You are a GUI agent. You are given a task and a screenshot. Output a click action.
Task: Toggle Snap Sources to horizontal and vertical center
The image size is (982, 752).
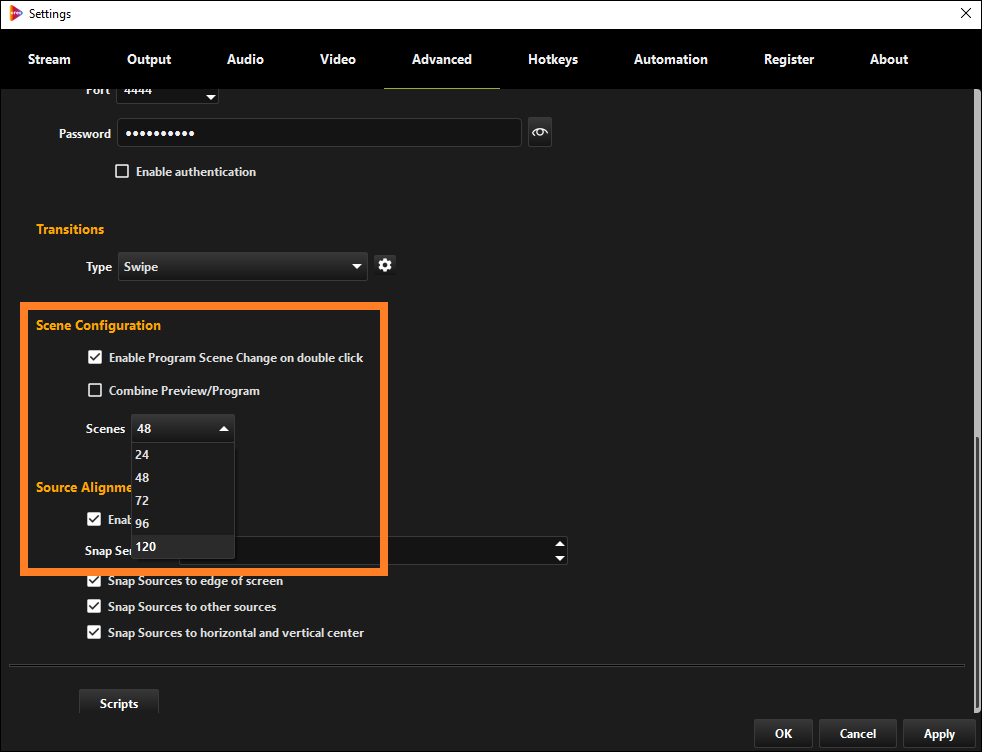click(x=94, y=632)
